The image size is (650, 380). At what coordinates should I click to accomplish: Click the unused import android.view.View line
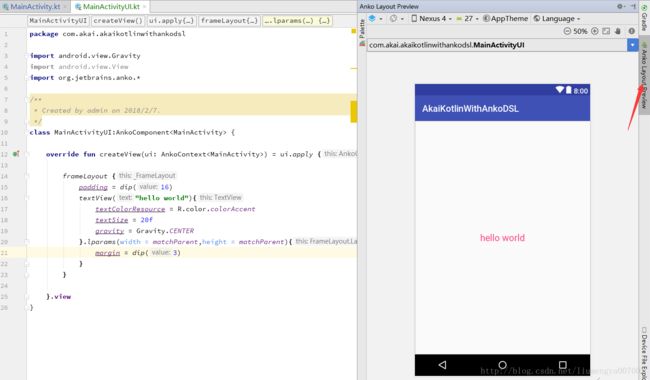[79, 67]
